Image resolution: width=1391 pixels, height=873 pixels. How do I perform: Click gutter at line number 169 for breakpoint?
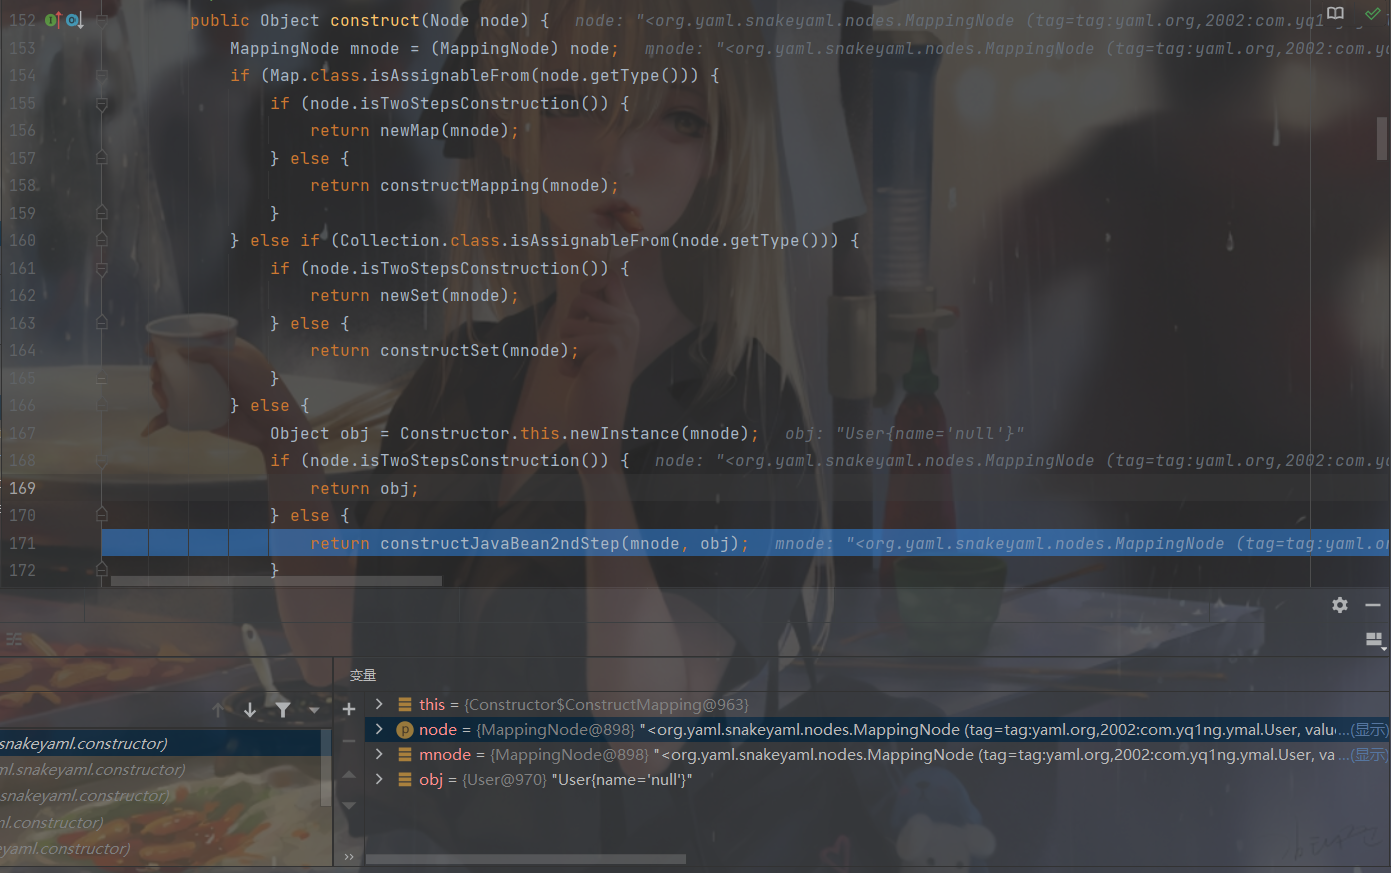[x=22, y=488]
